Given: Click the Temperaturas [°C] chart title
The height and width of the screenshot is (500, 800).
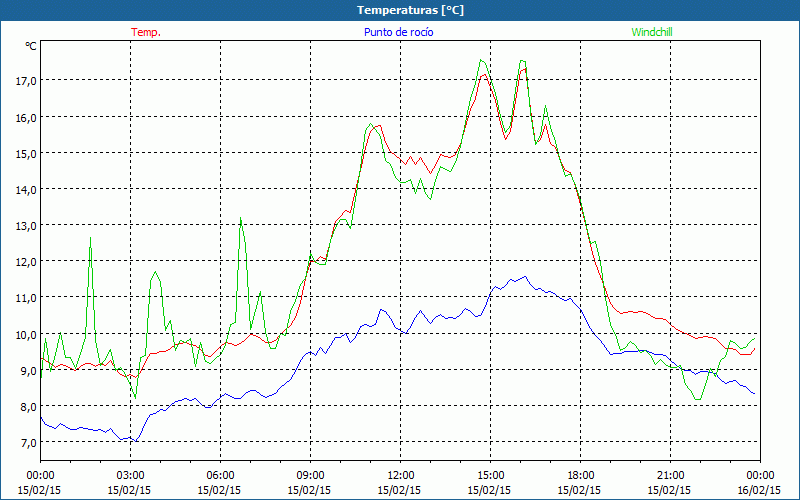Looking at the screenshot, I should (410, 10).
